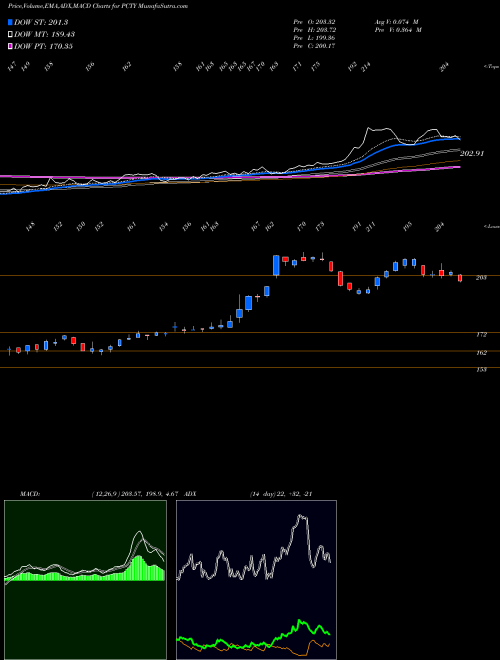This screenshot has width=500, height=660.
Task: Click the 211 value in the Lows row
Action: tap(370, 227)
